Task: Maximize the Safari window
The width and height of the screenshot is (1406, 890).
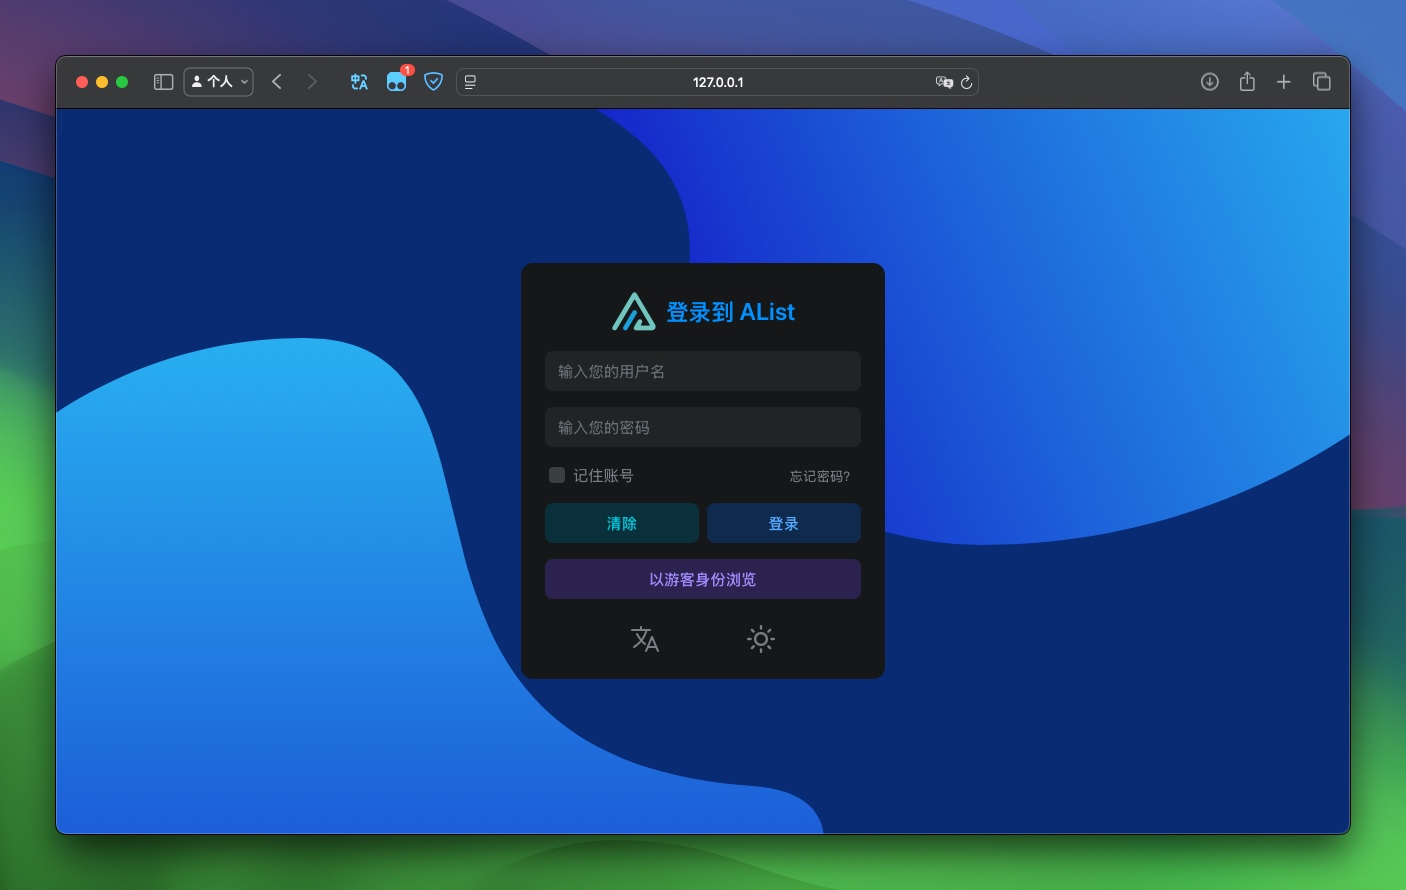Action: (122, 82)
